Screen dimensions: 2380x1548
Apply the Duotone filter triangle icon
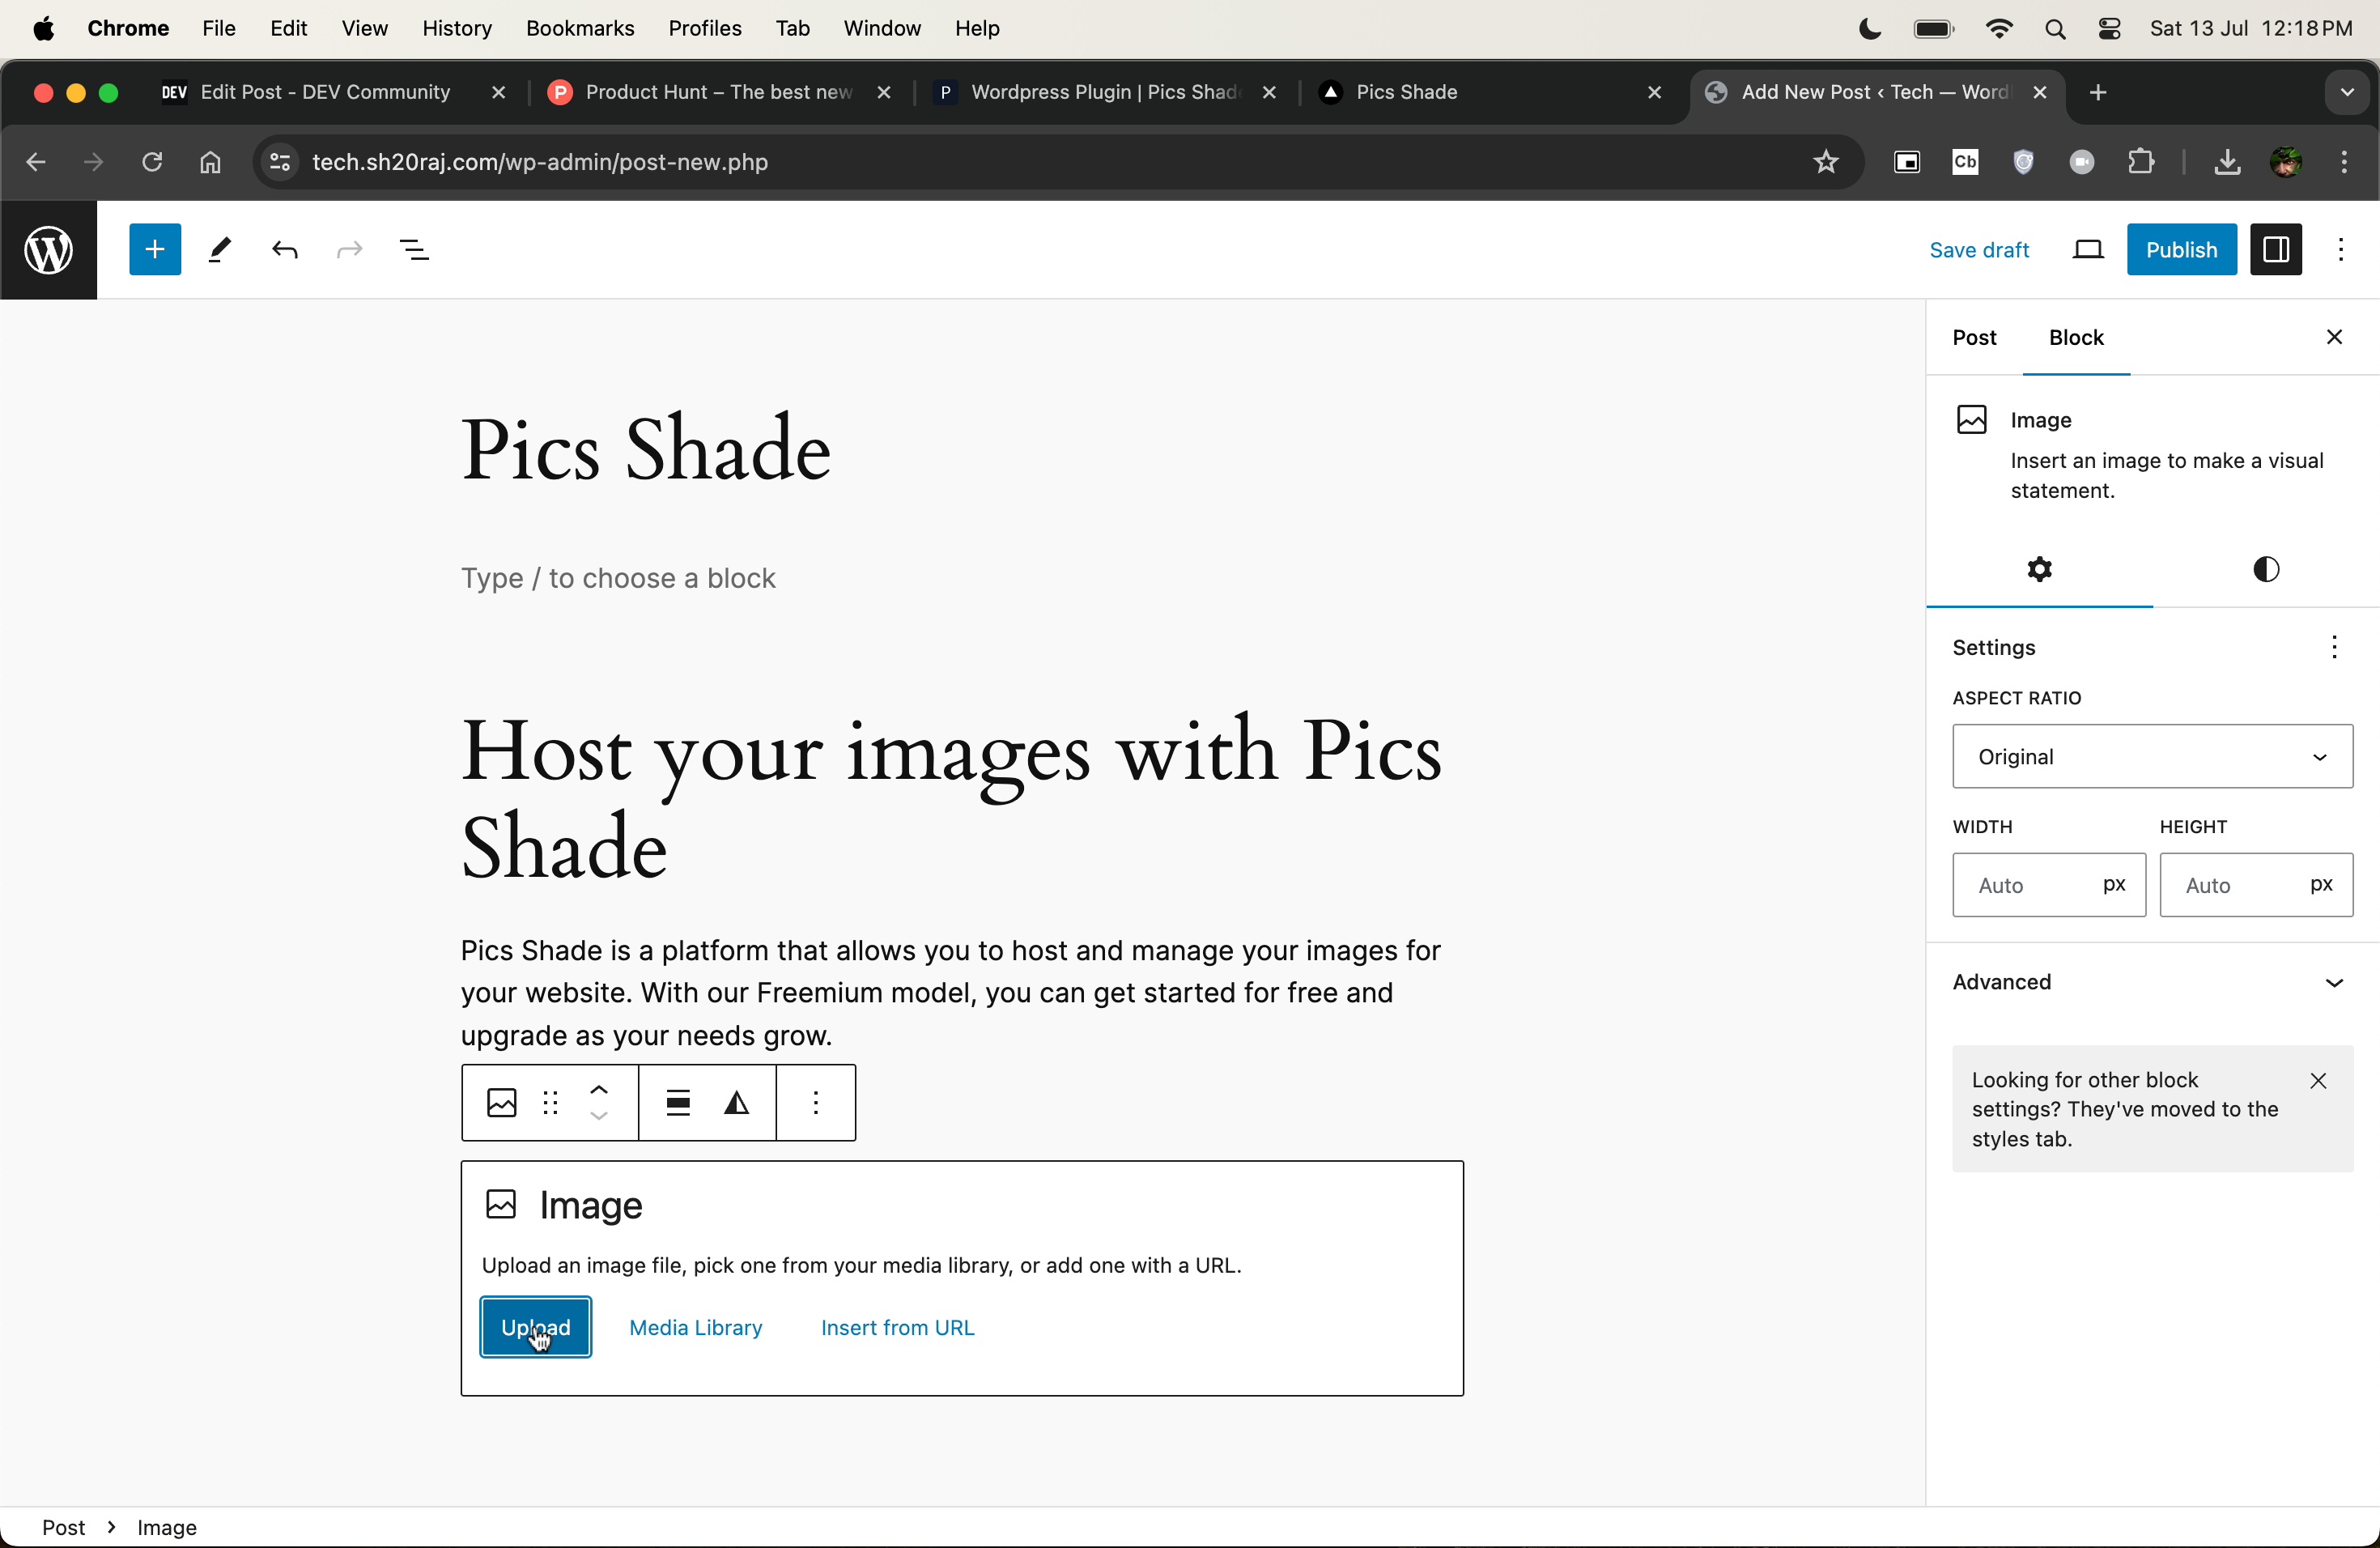(x=737, y=1103)
